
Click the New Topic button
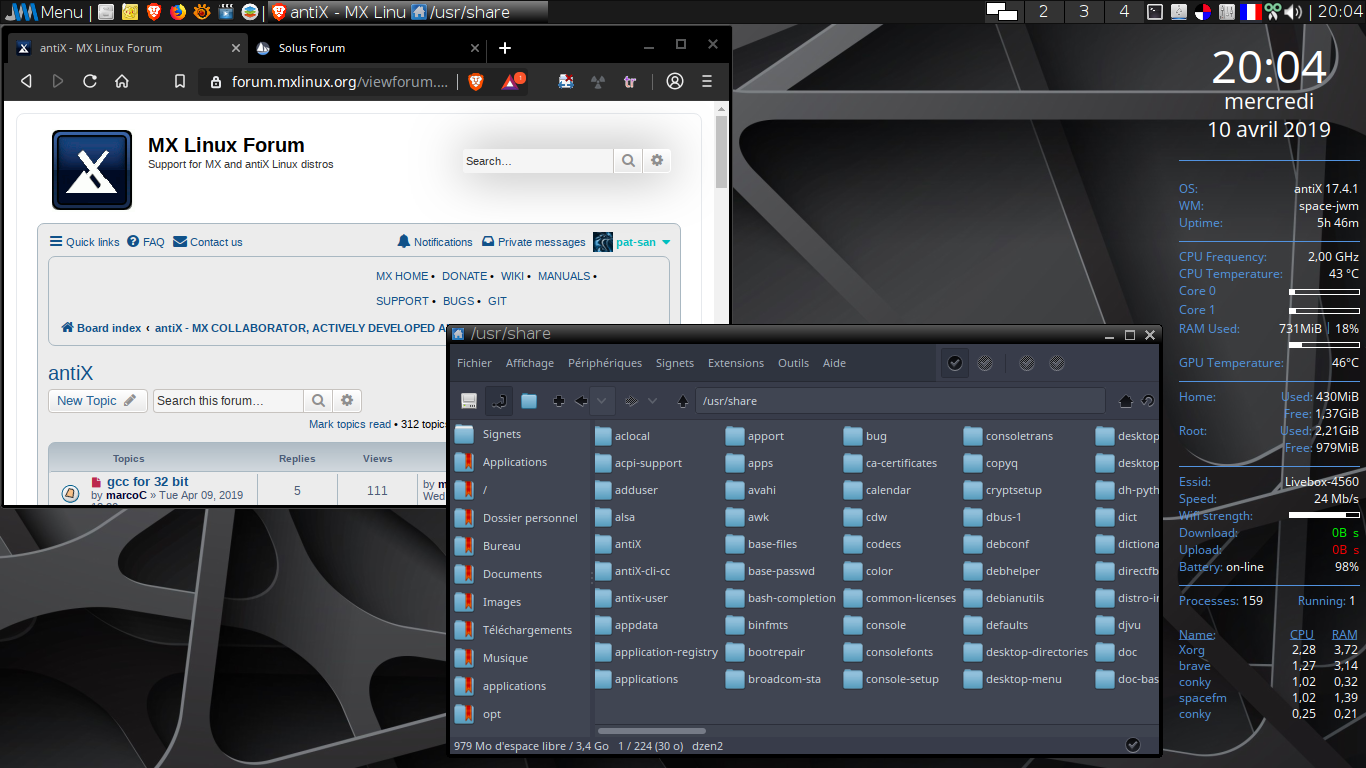(97, 401)
